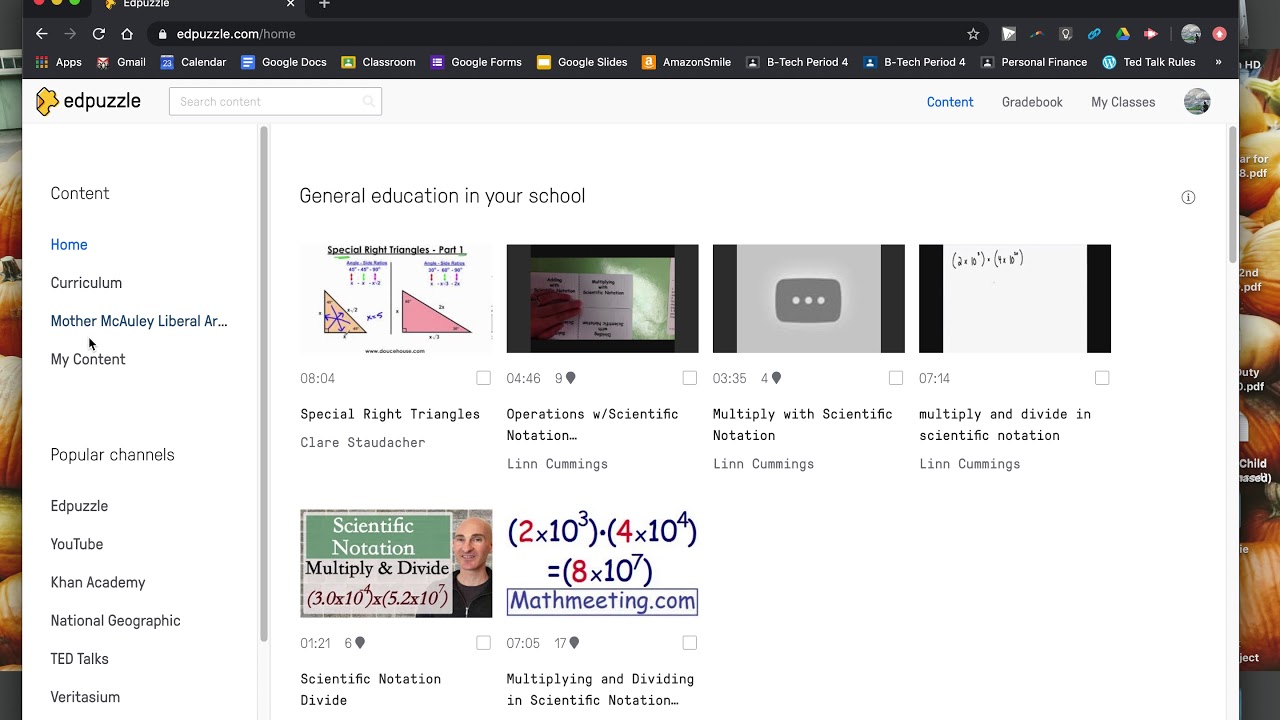Open Mother McAuley Liberal Arts content
Image resolution: width=1280 pixels, height=720 pixels.
[139, 321]
